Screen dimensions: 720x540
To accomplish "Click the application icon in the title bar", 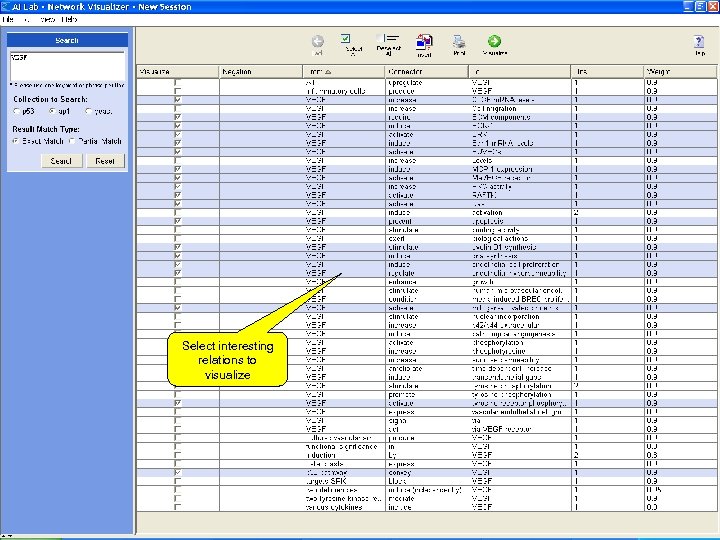I will point(5,6).
